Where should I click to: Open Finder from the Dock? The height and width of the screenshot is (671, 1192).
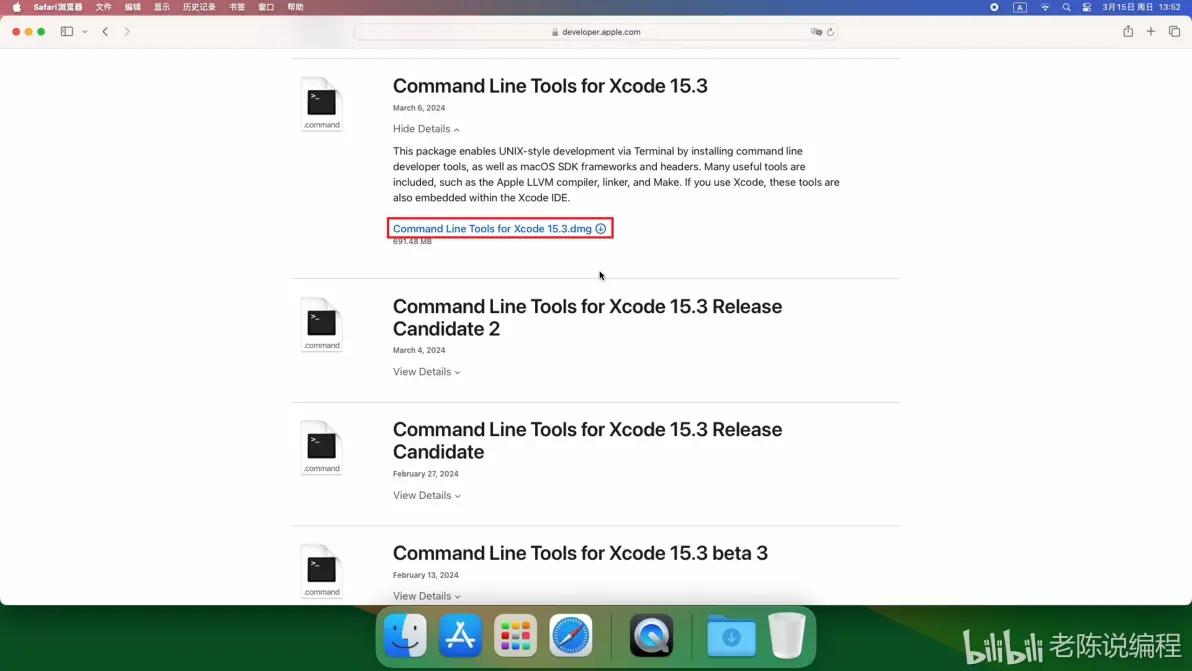pyautogui.click(x=405, y=636)
